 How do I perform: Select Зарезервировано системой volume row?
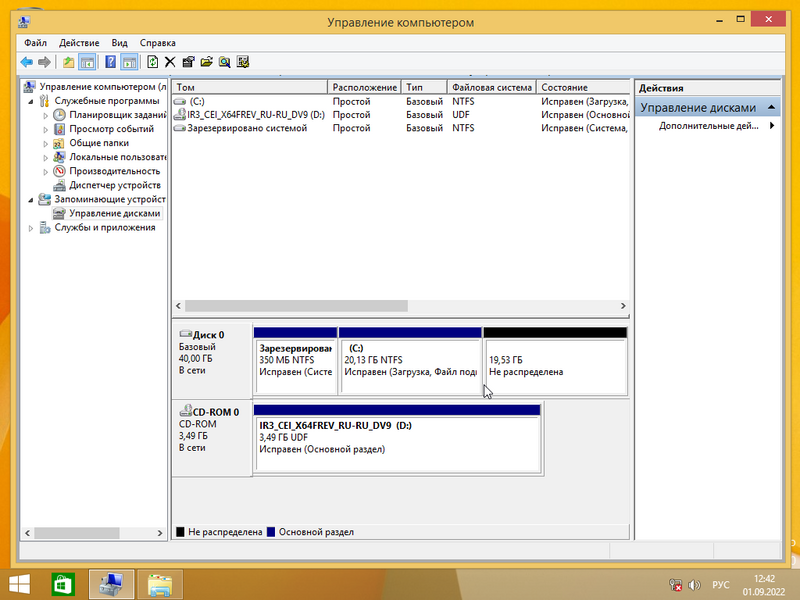click(x=401, y=128)
